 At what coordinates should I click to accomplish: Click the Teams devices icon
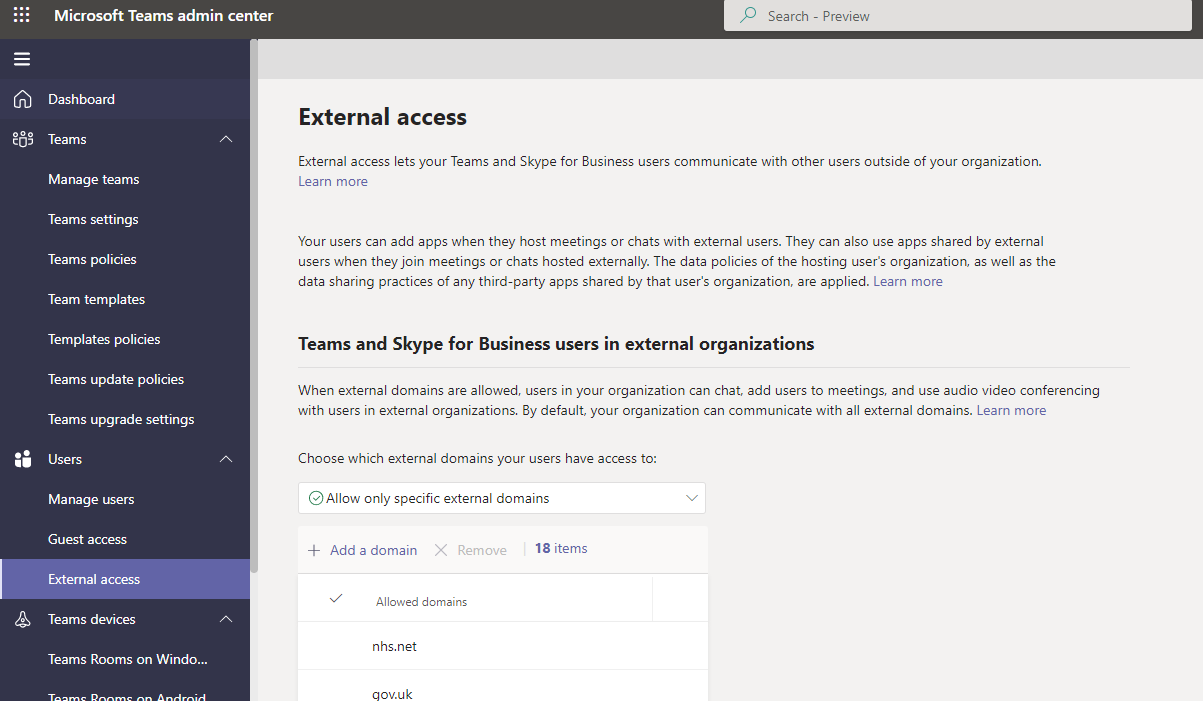[22, 619]
